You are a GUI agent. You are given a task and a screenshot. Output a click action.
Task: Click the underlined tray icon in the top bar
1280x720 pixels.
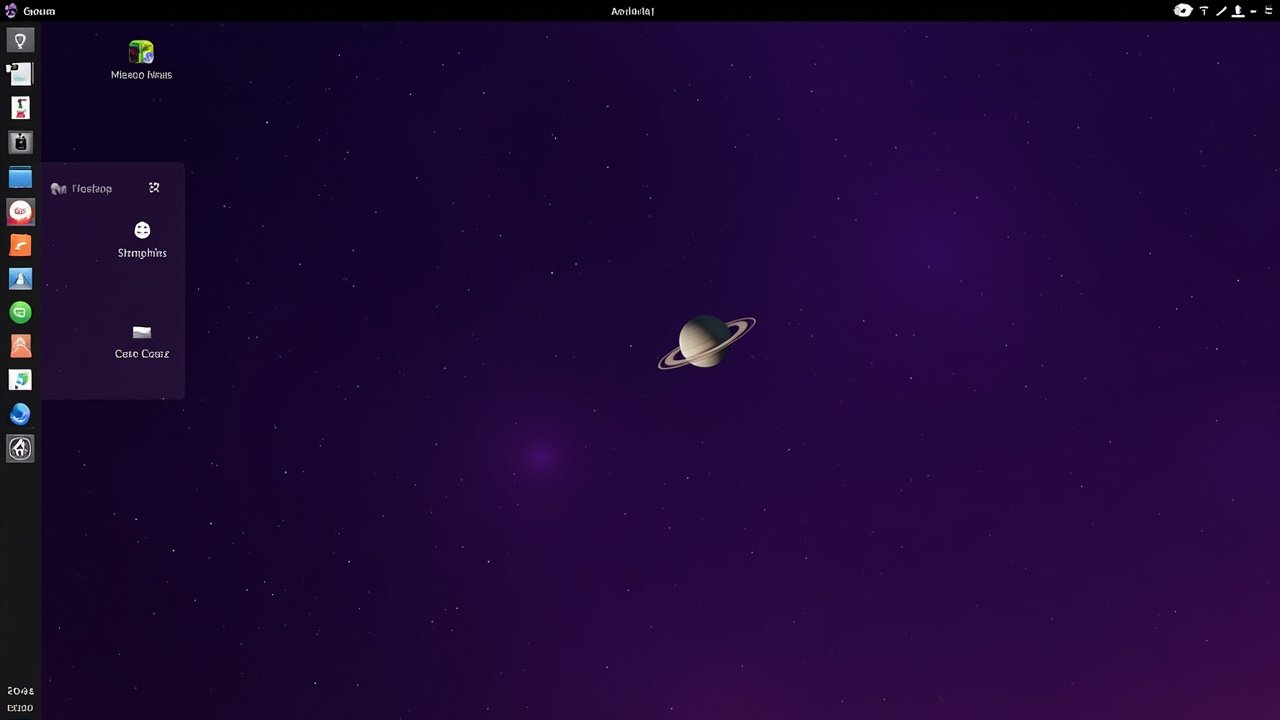1238,11
